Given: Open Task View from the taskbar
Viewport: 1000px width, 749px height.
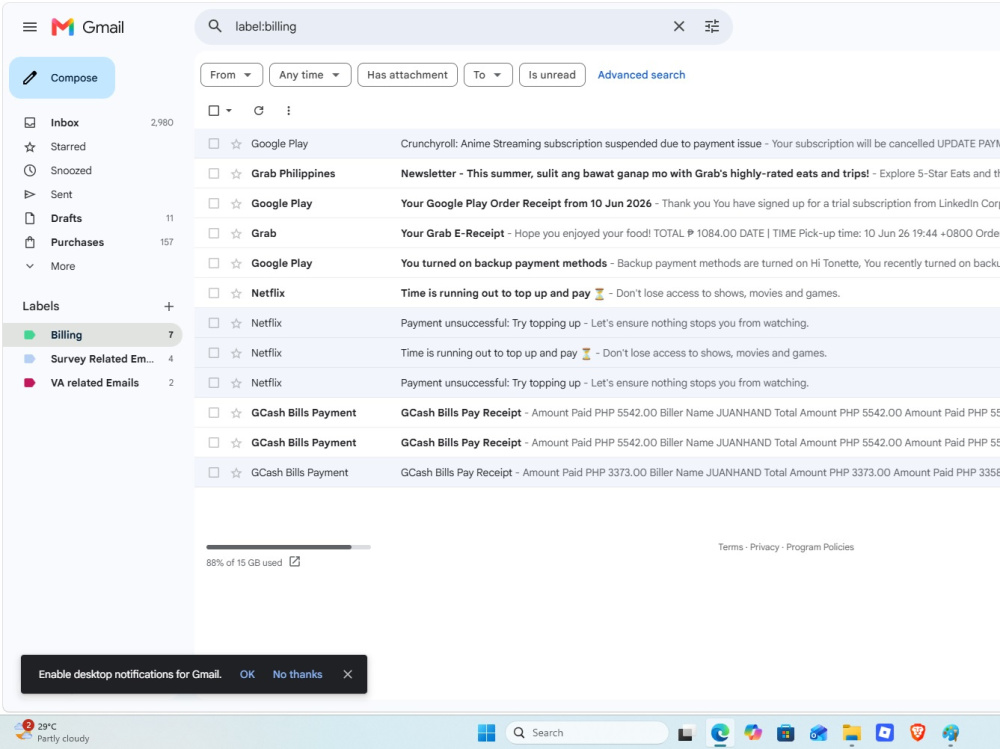Looking at the screenshot, I should click(685, 734).
